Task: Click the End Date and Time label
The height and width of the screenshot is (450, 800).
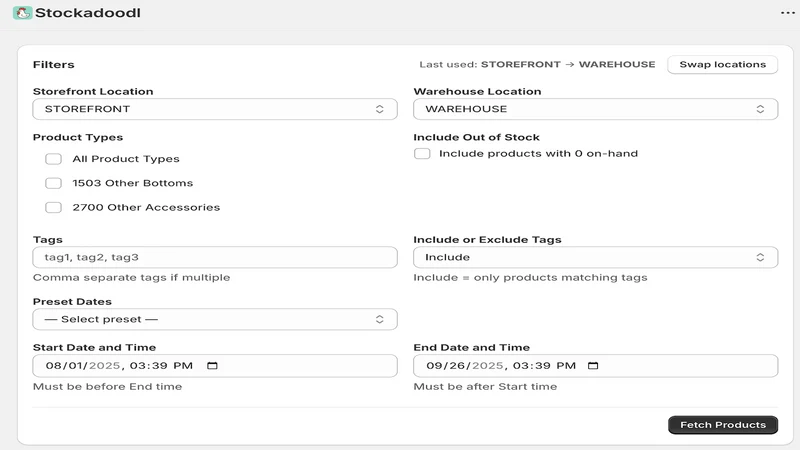Action: 471,347
